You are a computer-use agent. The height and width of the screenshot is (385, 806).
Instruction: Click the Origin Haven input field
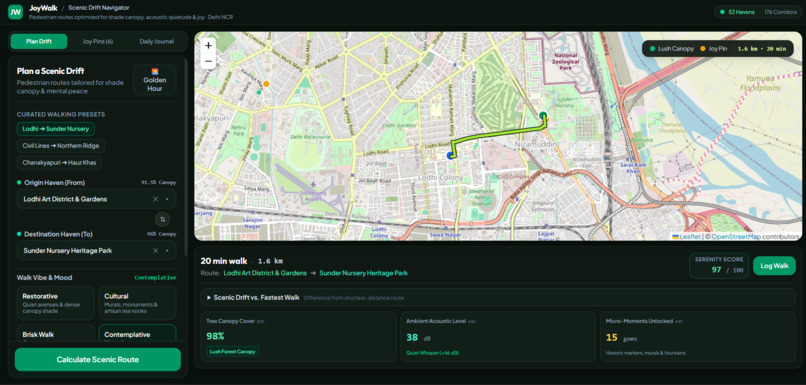[x=96, y=199]
